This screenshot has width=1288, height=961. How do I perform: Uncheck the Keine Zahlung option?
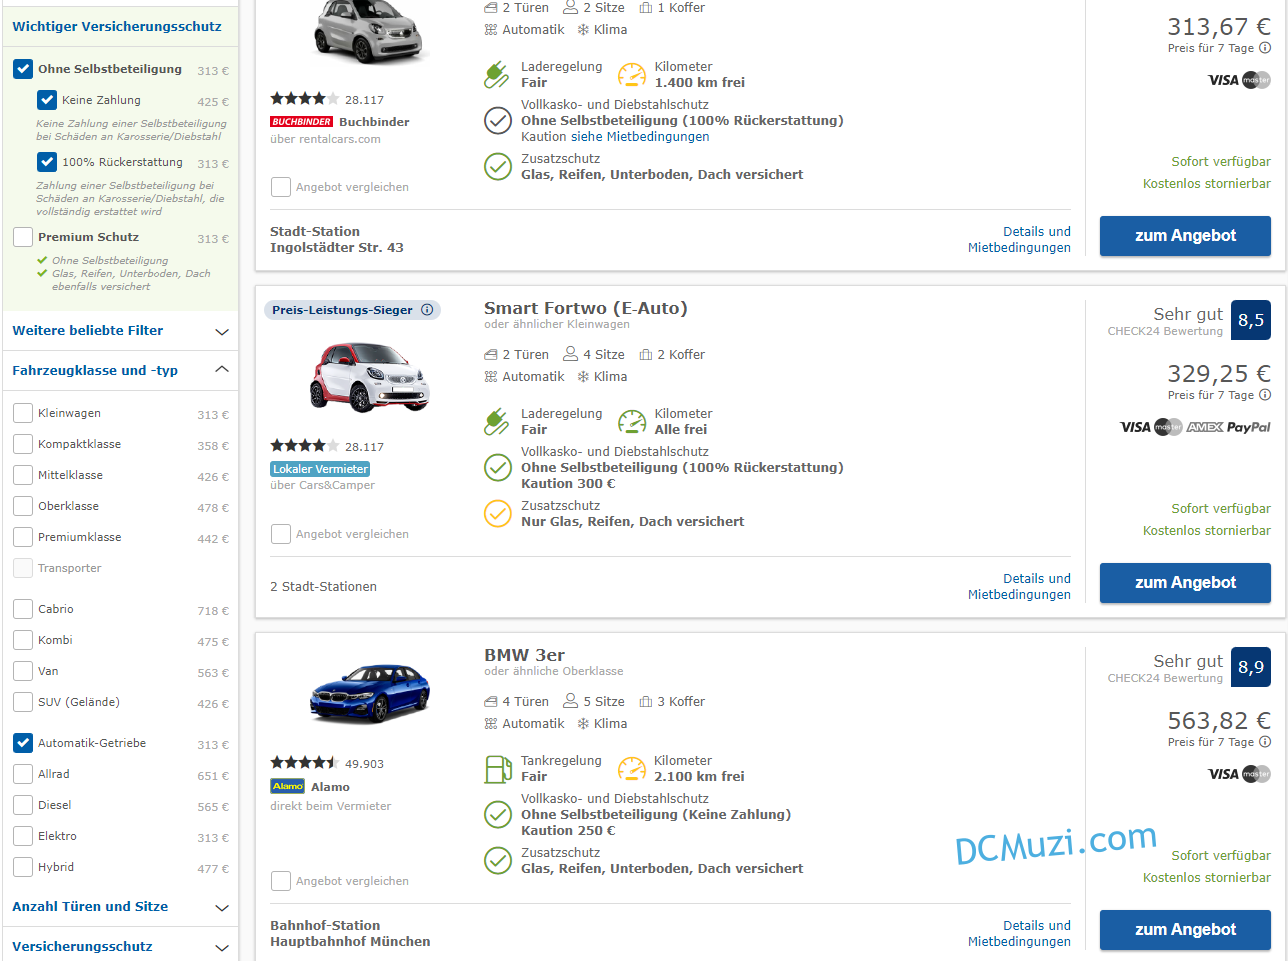click(47, 100)
